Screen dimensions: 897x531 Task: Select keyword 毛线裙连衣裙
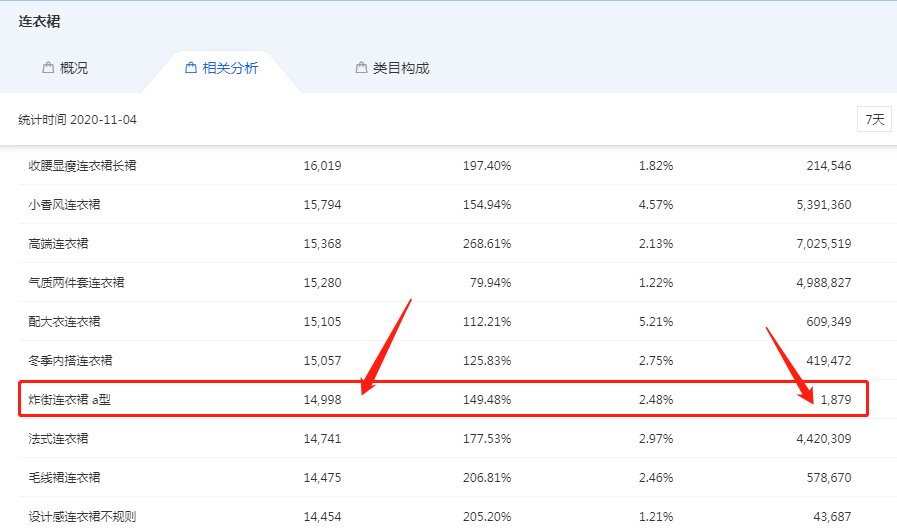pyautogui.click(x=64, y=477)
